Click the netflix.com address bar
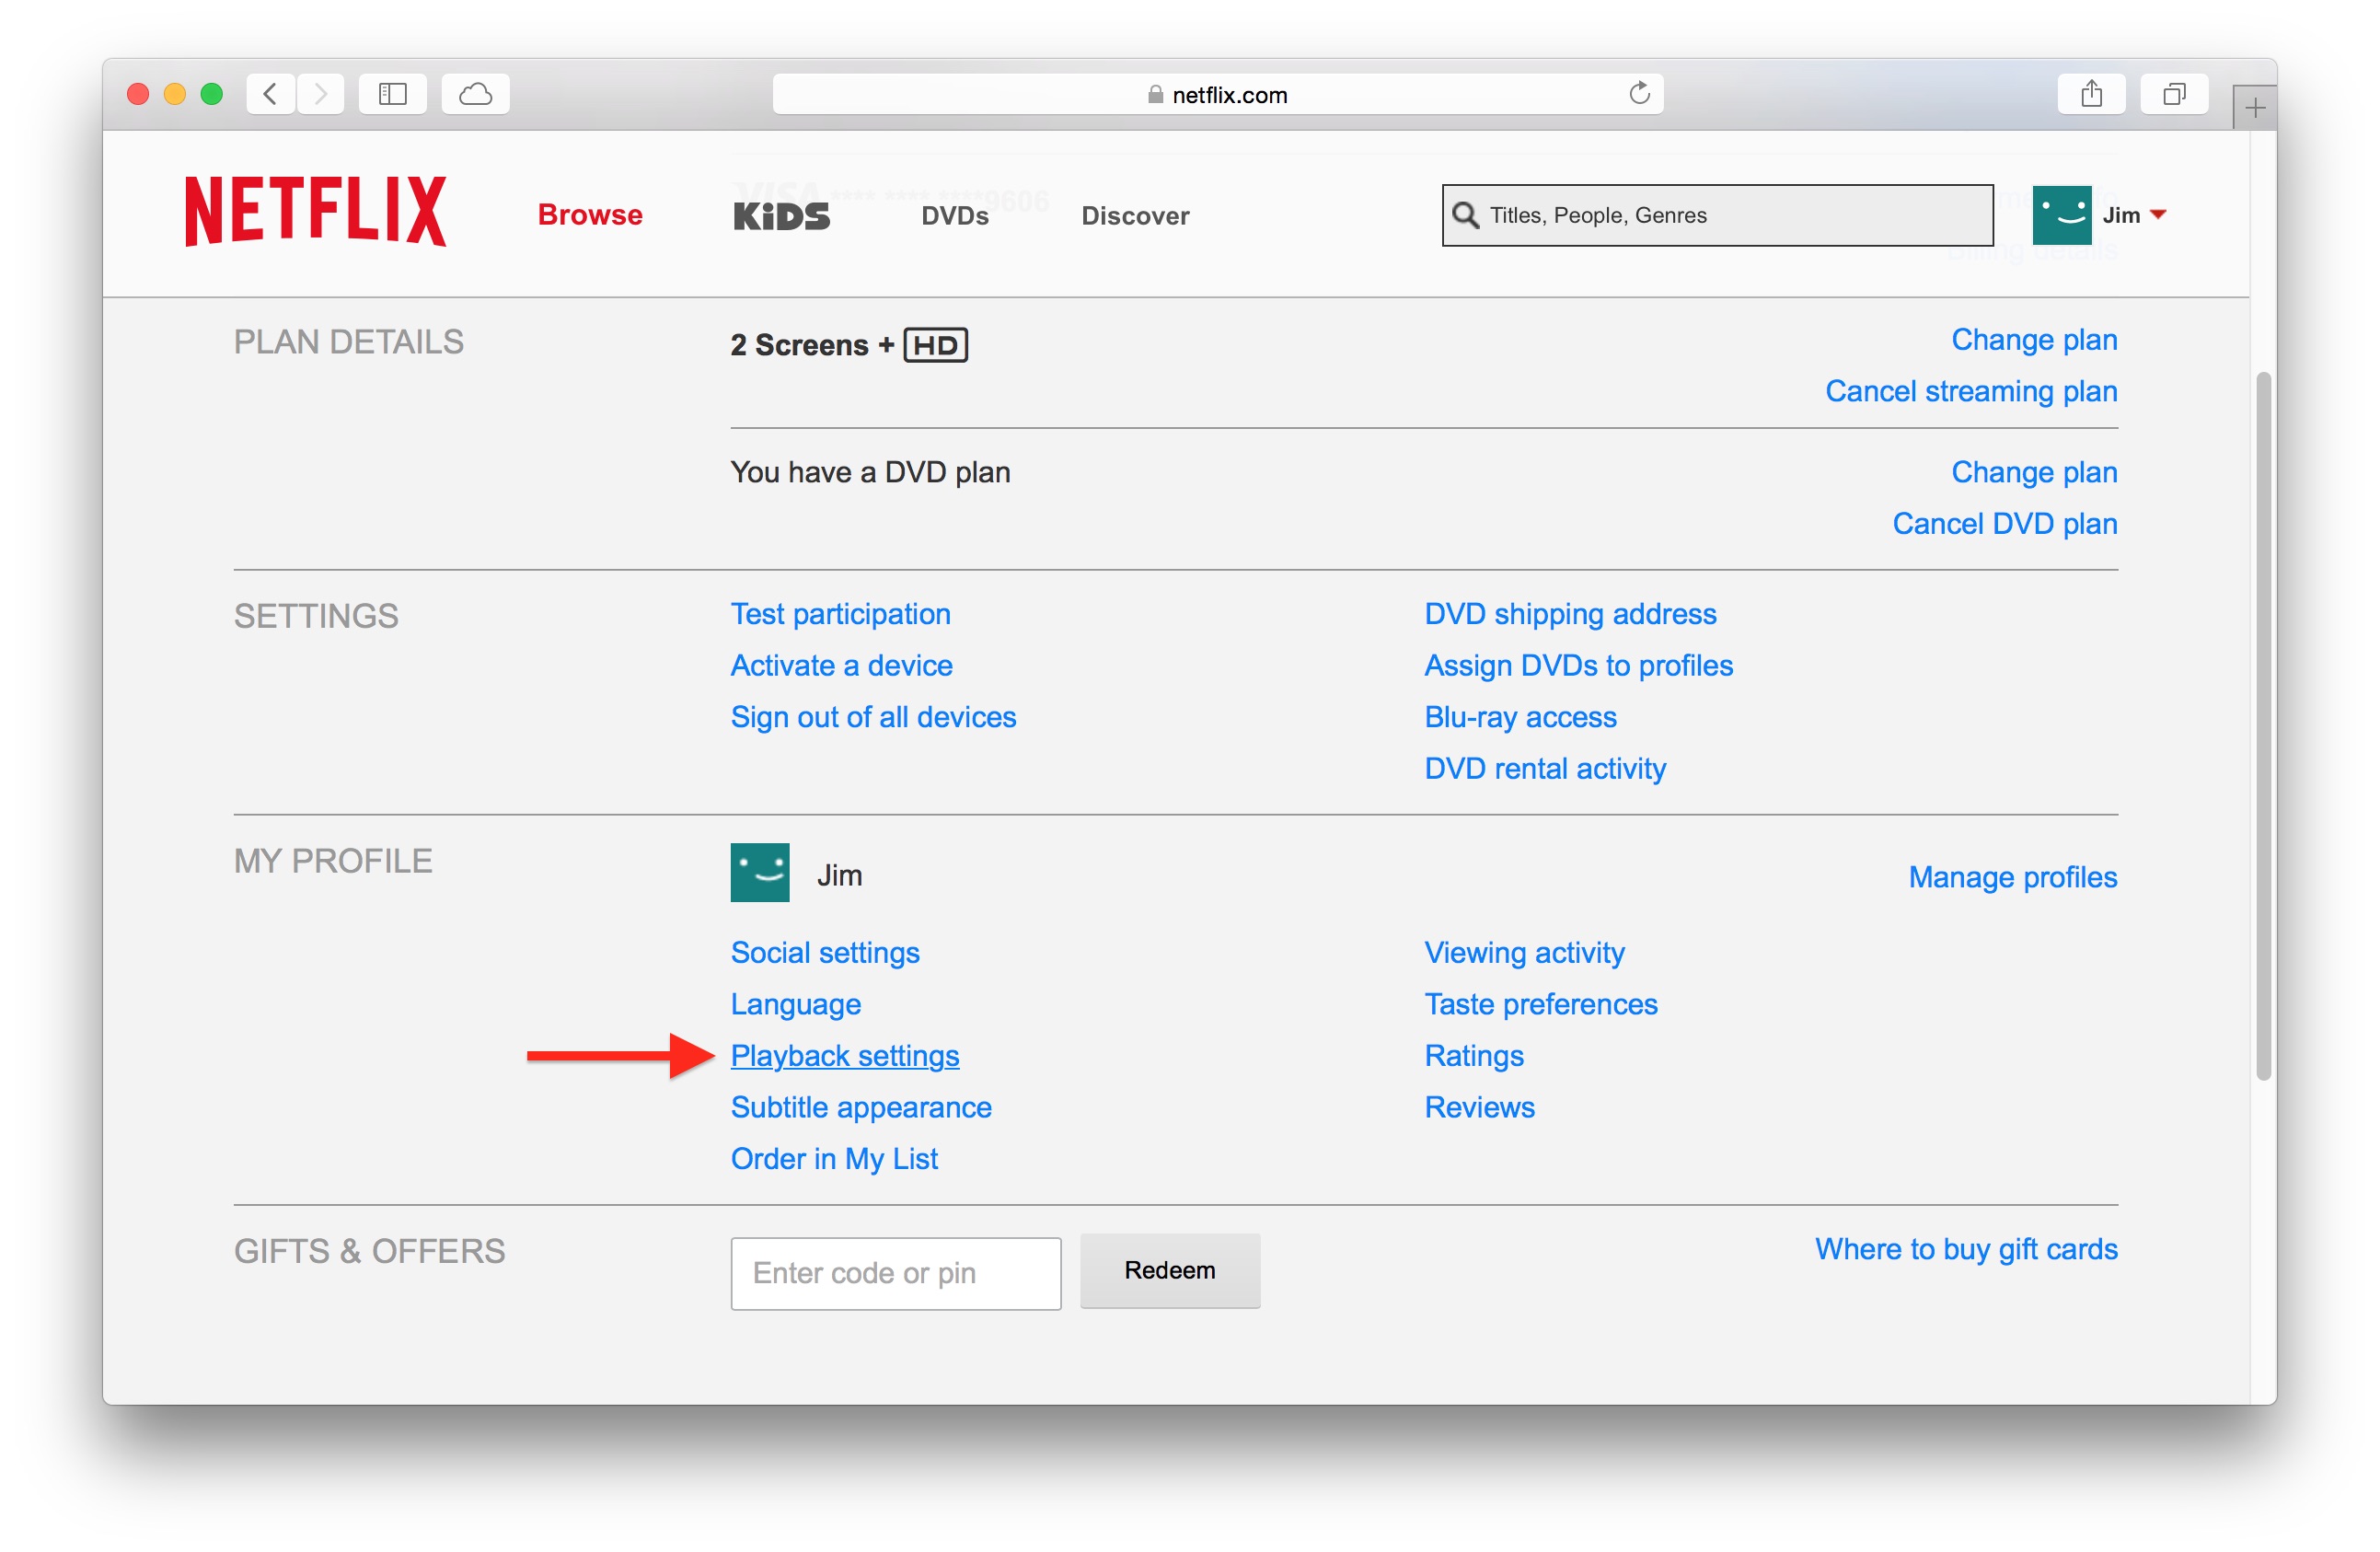The width and height of the screenshot is (2380, 1552). tap(1217, 94)
